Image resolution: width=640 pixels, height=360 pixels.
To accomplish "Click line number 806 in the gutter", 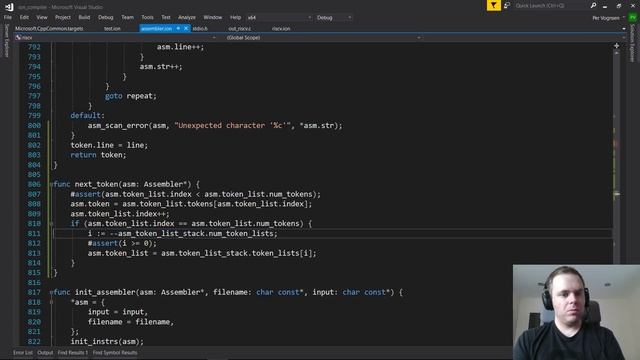I will click(x=34, y=184).
